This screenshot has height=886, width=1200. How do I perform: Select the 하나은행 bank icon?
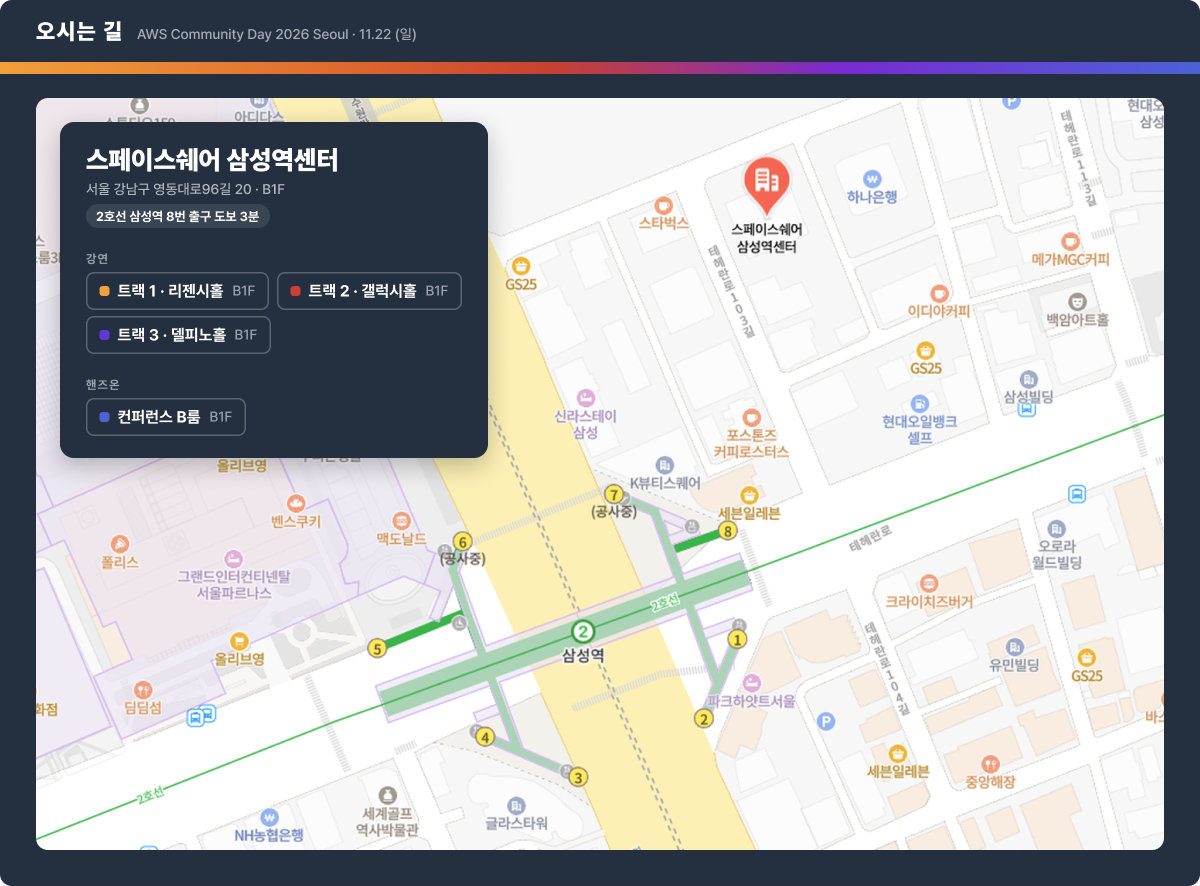click(873, 178)
